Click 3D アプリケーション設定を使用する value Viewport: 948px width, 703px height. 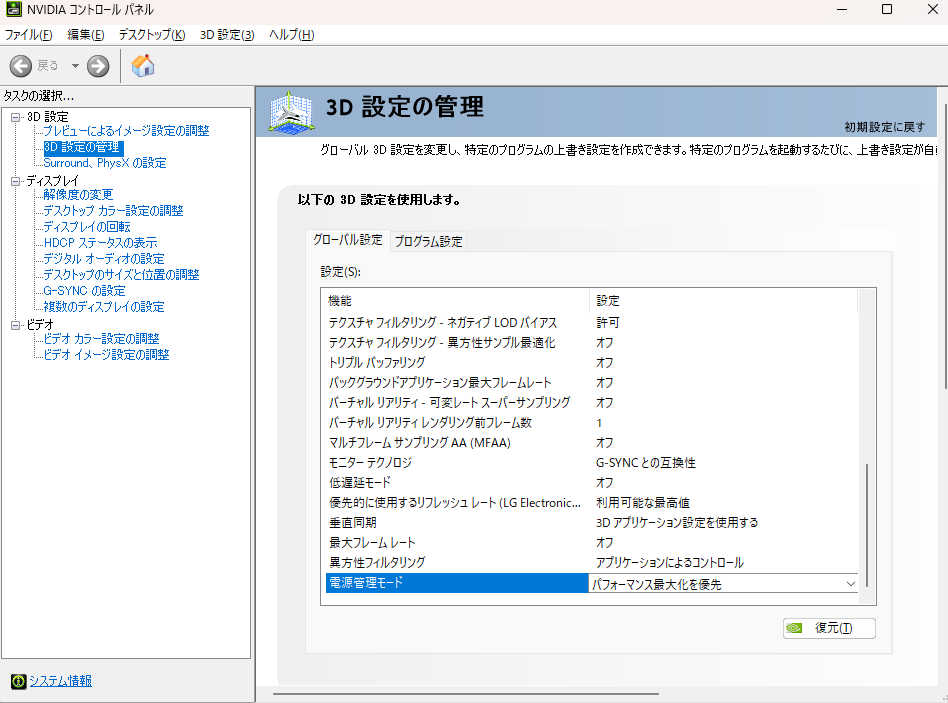click(x=677, y=523)
